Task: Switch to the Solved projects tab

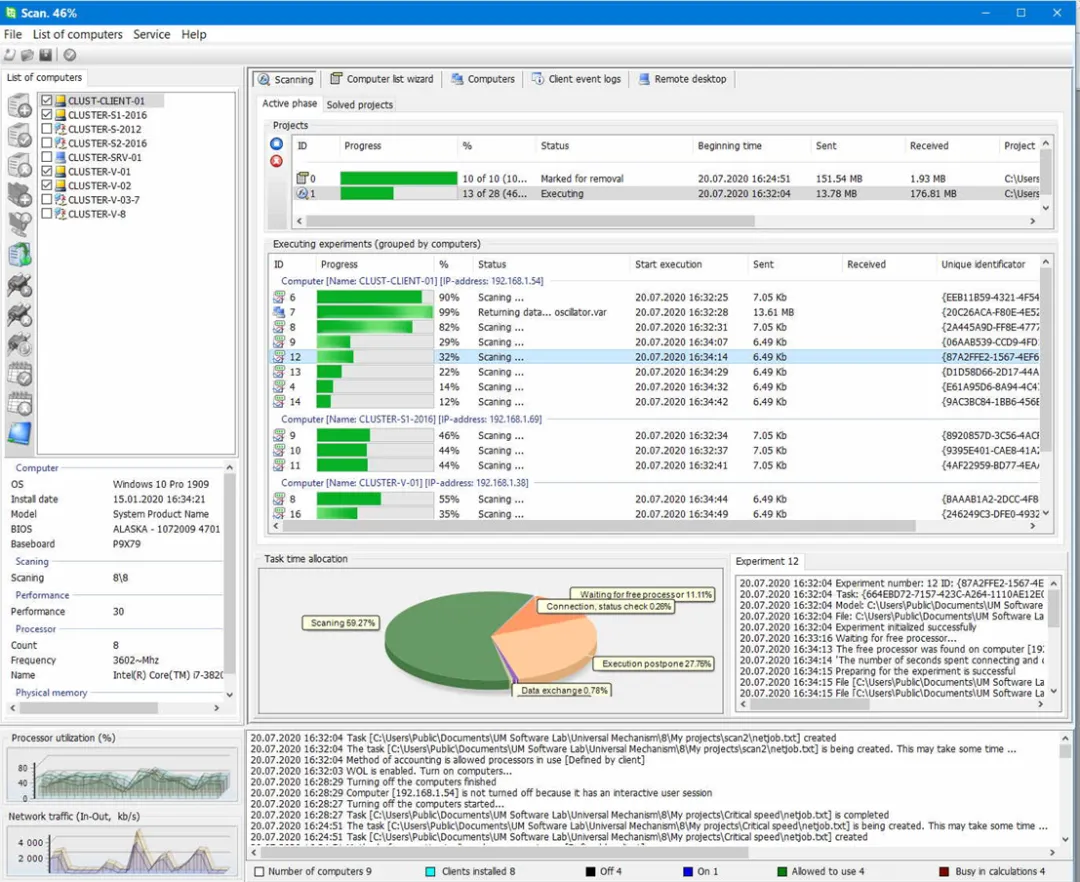Action: pyautogui.click(x=360, y=105)
